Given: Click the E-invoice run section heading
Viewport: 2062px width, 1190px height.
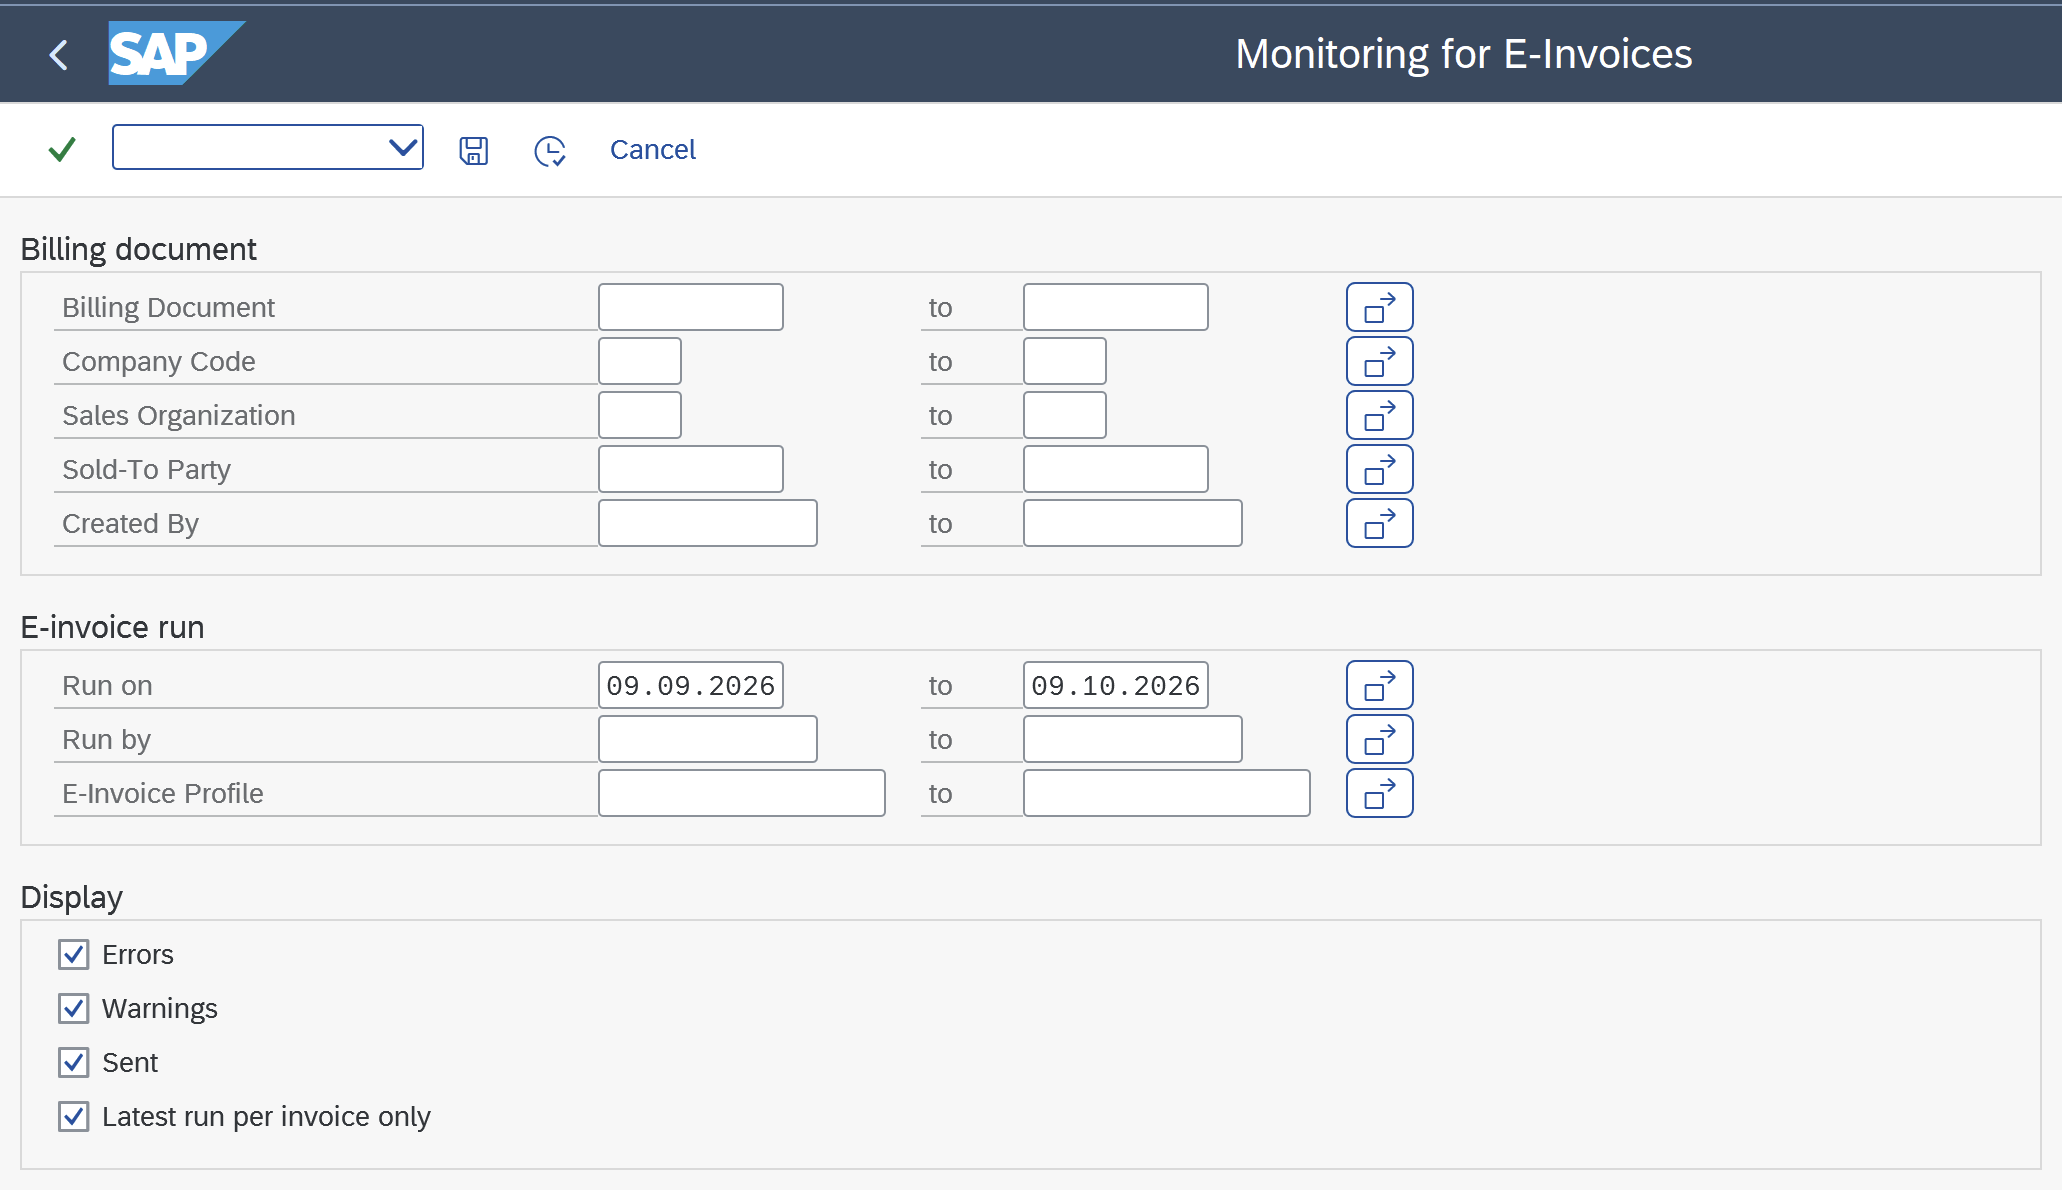Looking at the screenshot, I should coord(112,627).
